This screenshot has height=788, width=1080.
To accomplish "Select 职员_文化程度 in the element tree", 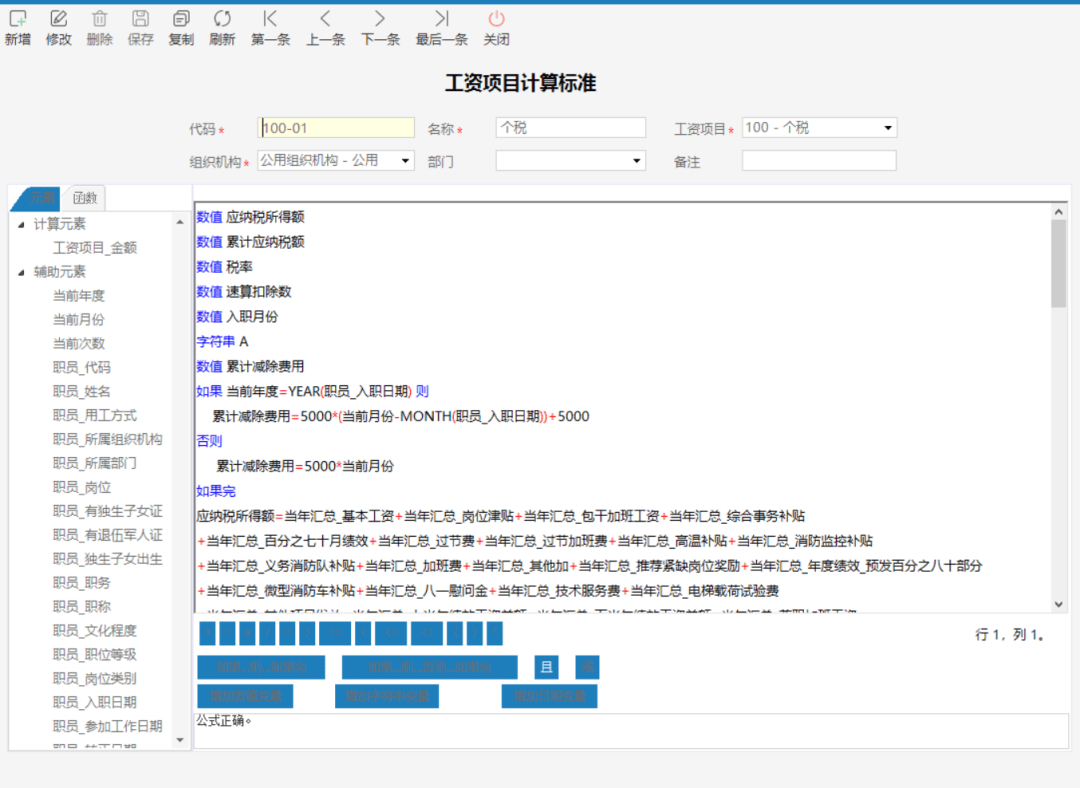I will [x=94, y=631].
